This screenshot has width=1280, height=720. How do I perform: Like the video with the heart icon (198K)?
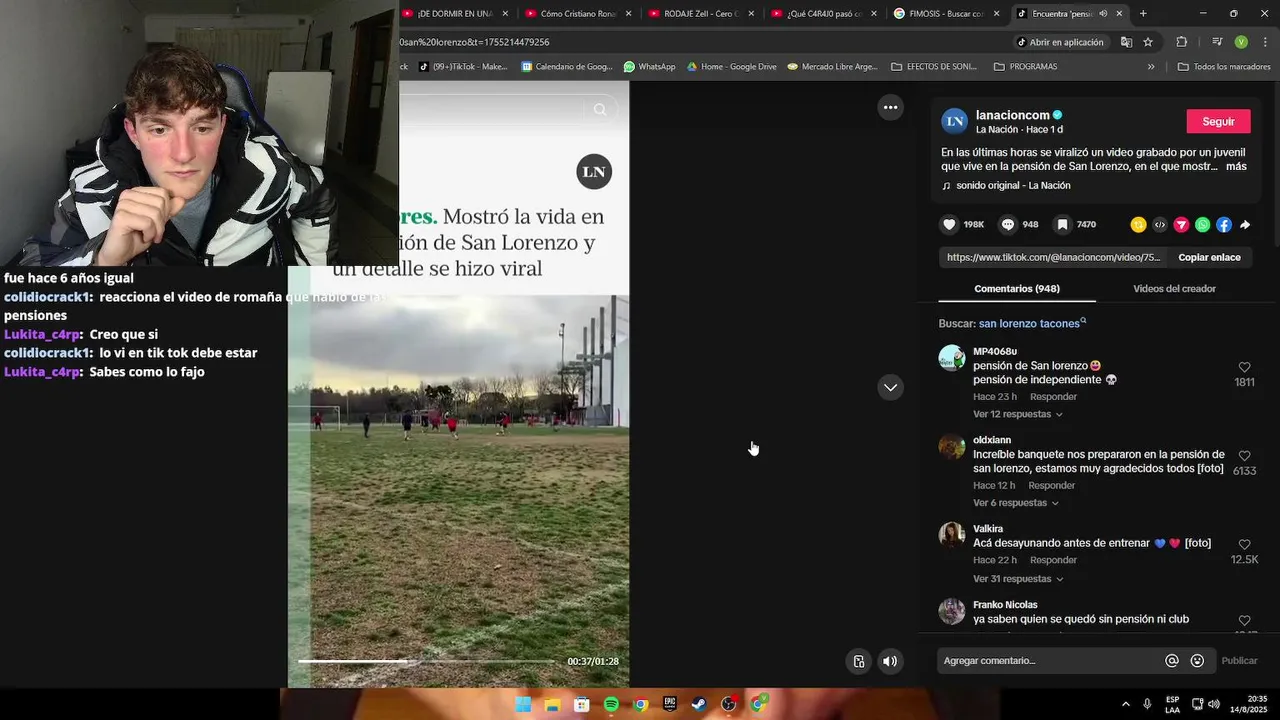pos(949,225)
